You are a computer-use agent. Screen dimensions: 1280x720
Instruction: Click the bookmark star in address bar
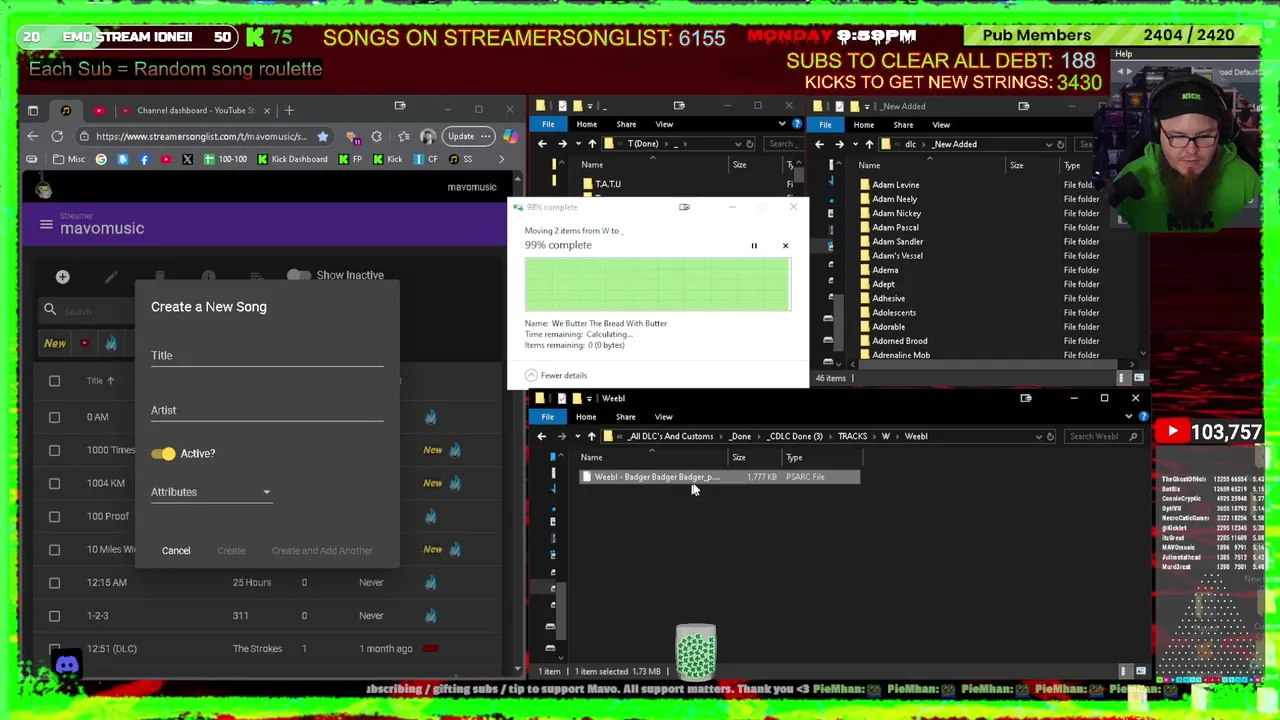point(322,136)
